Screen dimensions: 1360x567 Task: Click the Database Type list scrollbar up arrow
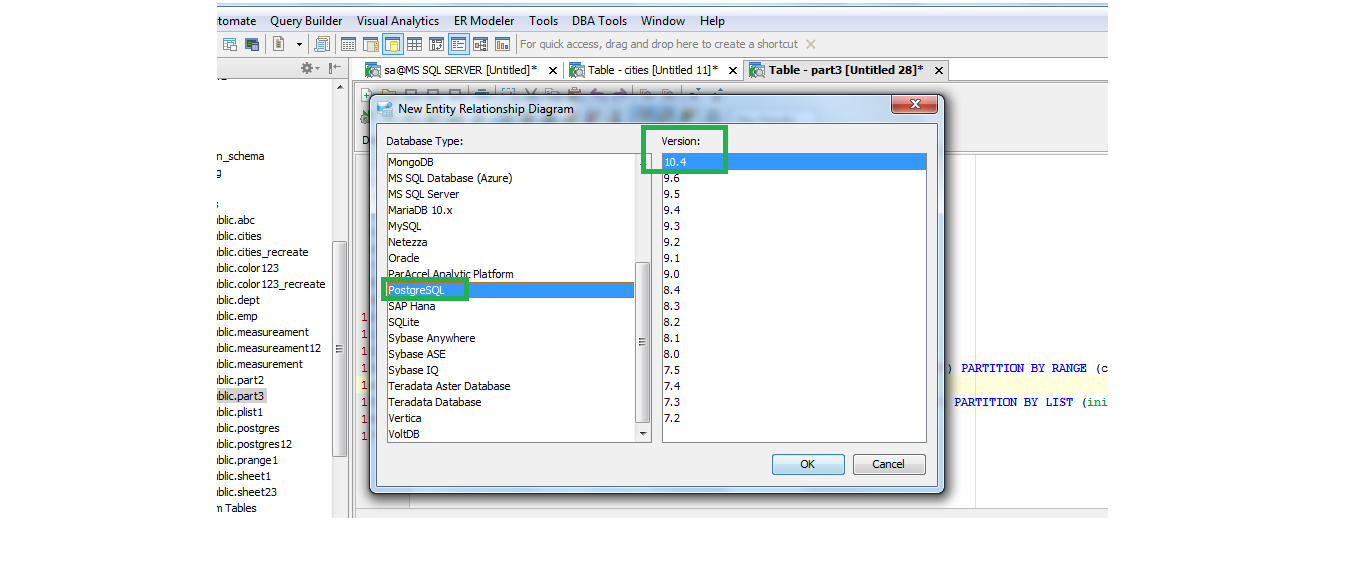[643, 162]
